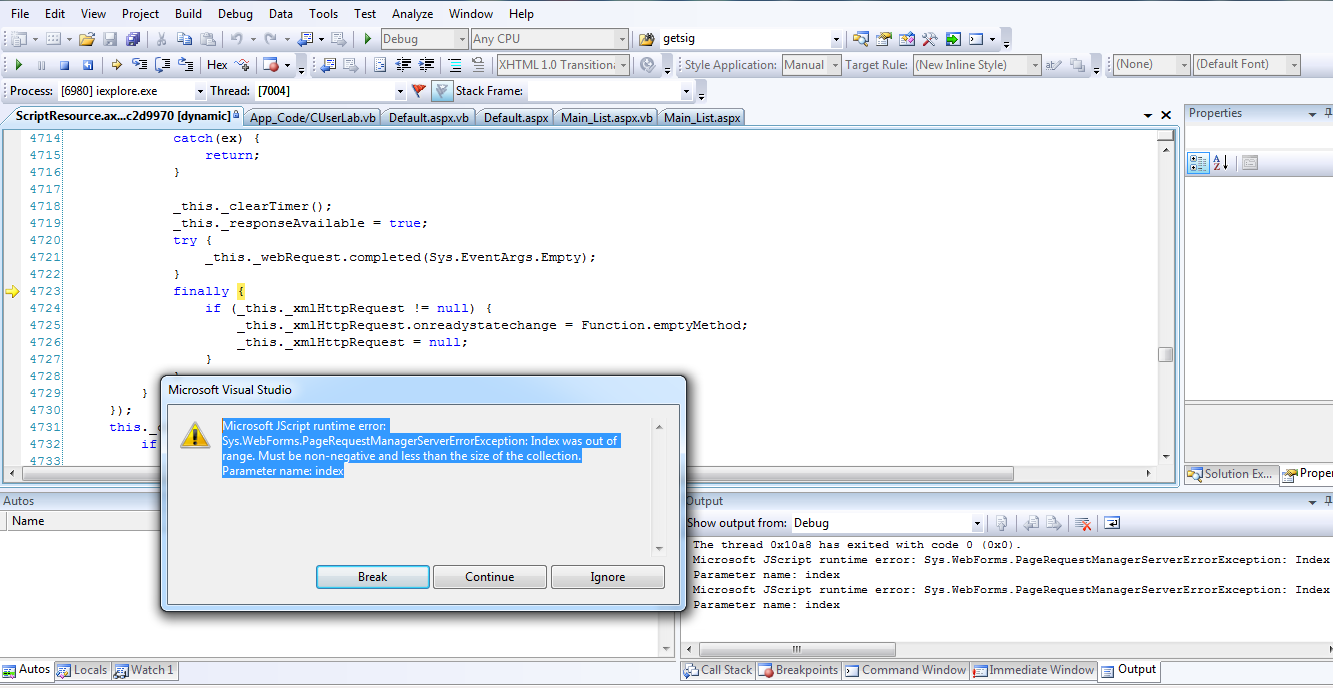Toggle the Show Threads in Source icon
The height and width of the screenshot is (688, 1333).
[x=443, y=91]
